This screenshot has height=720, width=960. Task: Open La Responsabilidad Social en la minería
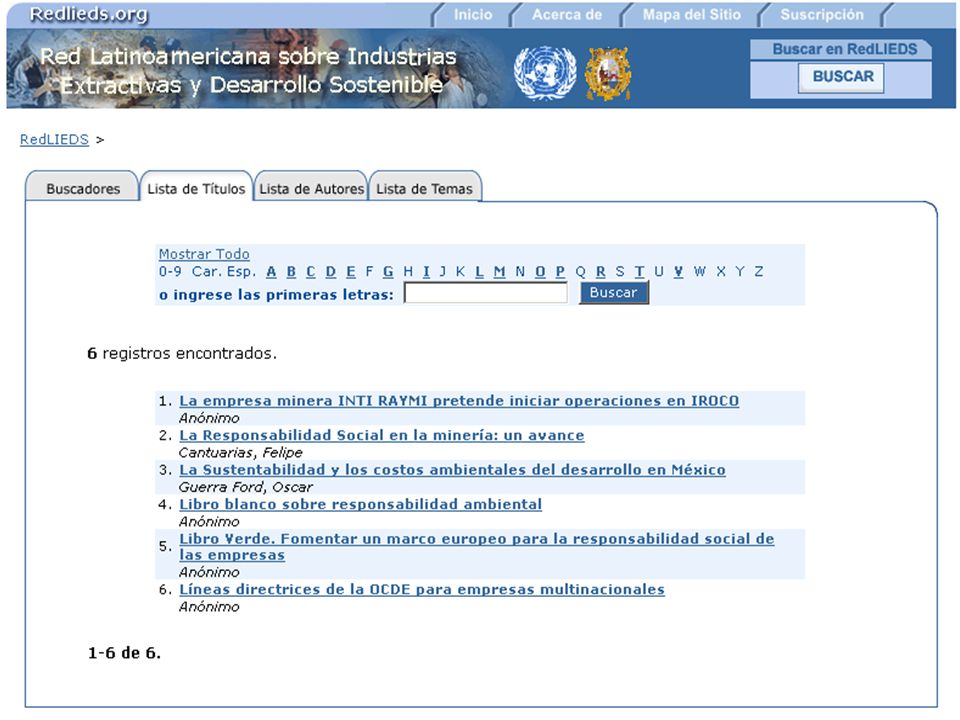[x=382, y=435]
